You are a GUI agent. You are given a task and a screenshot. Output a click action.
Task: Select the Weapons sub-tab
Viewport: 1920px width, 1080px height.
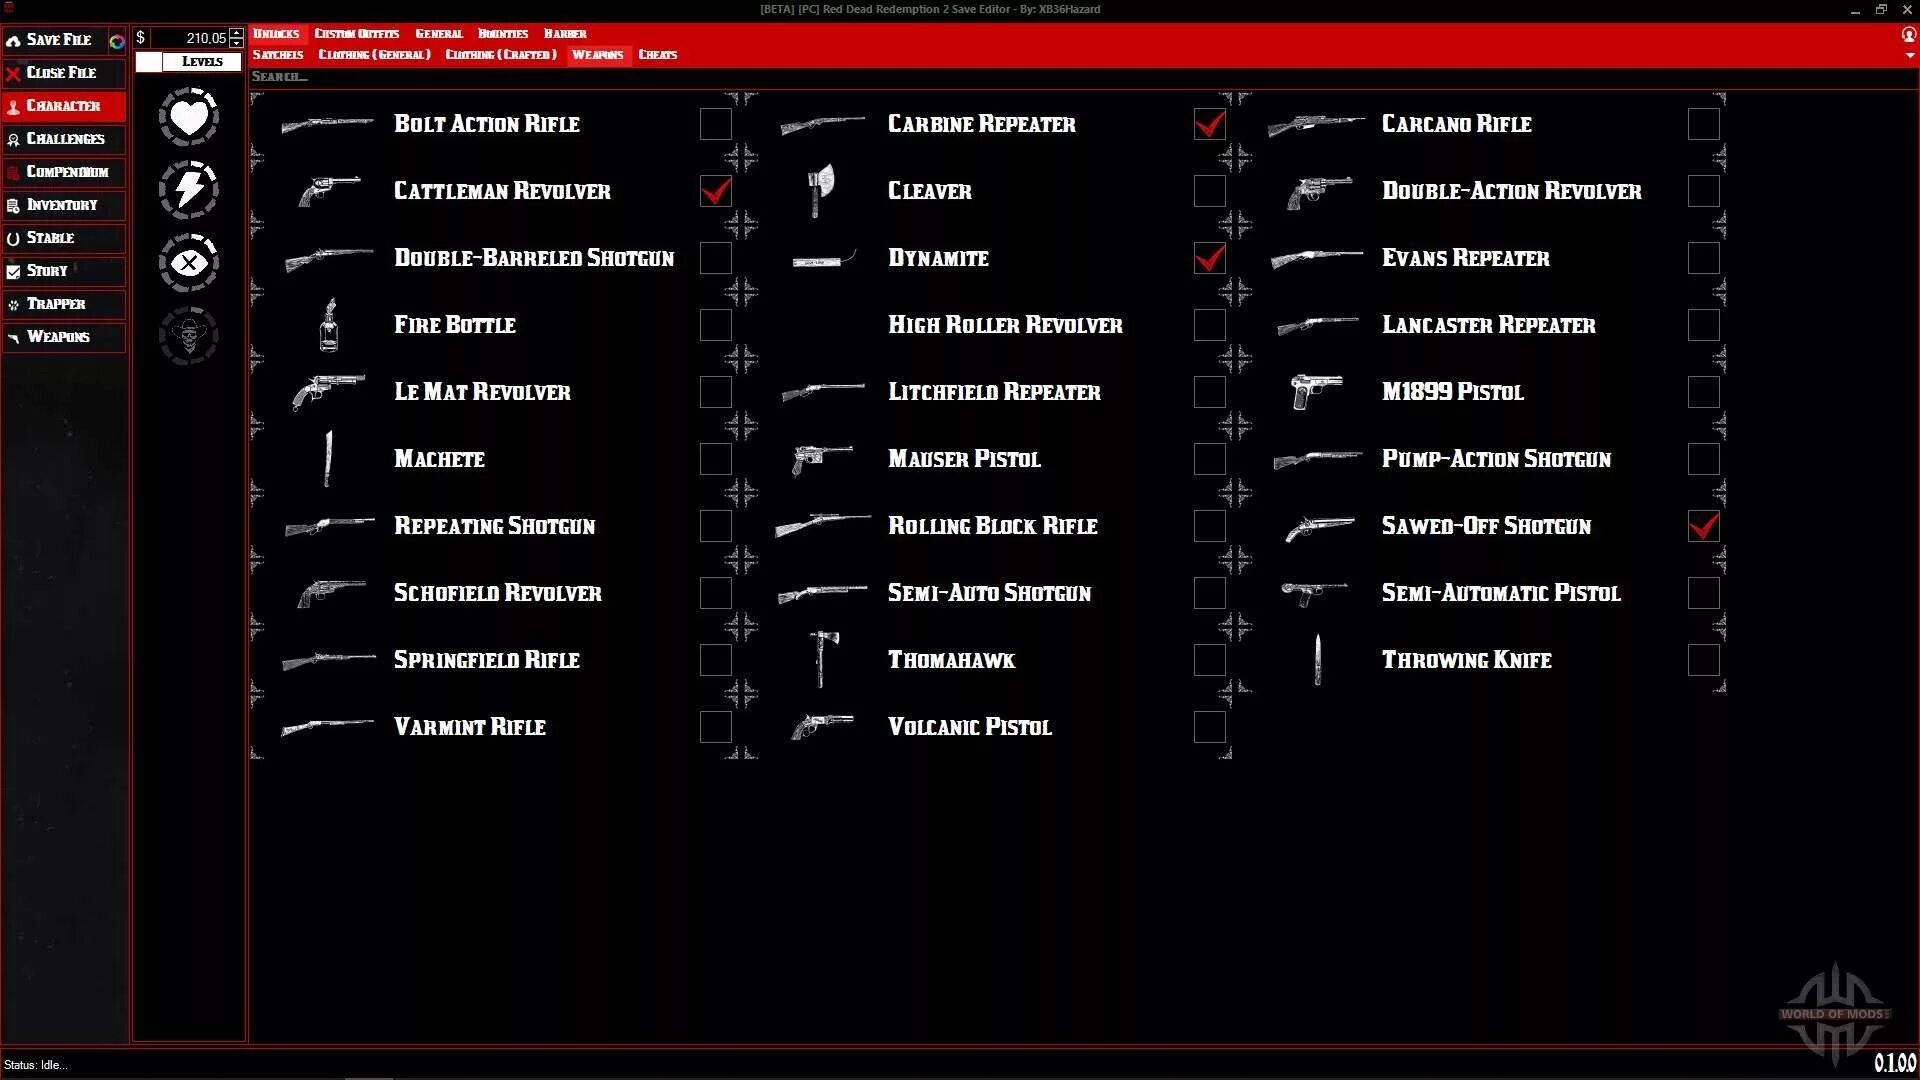(597, 54)
